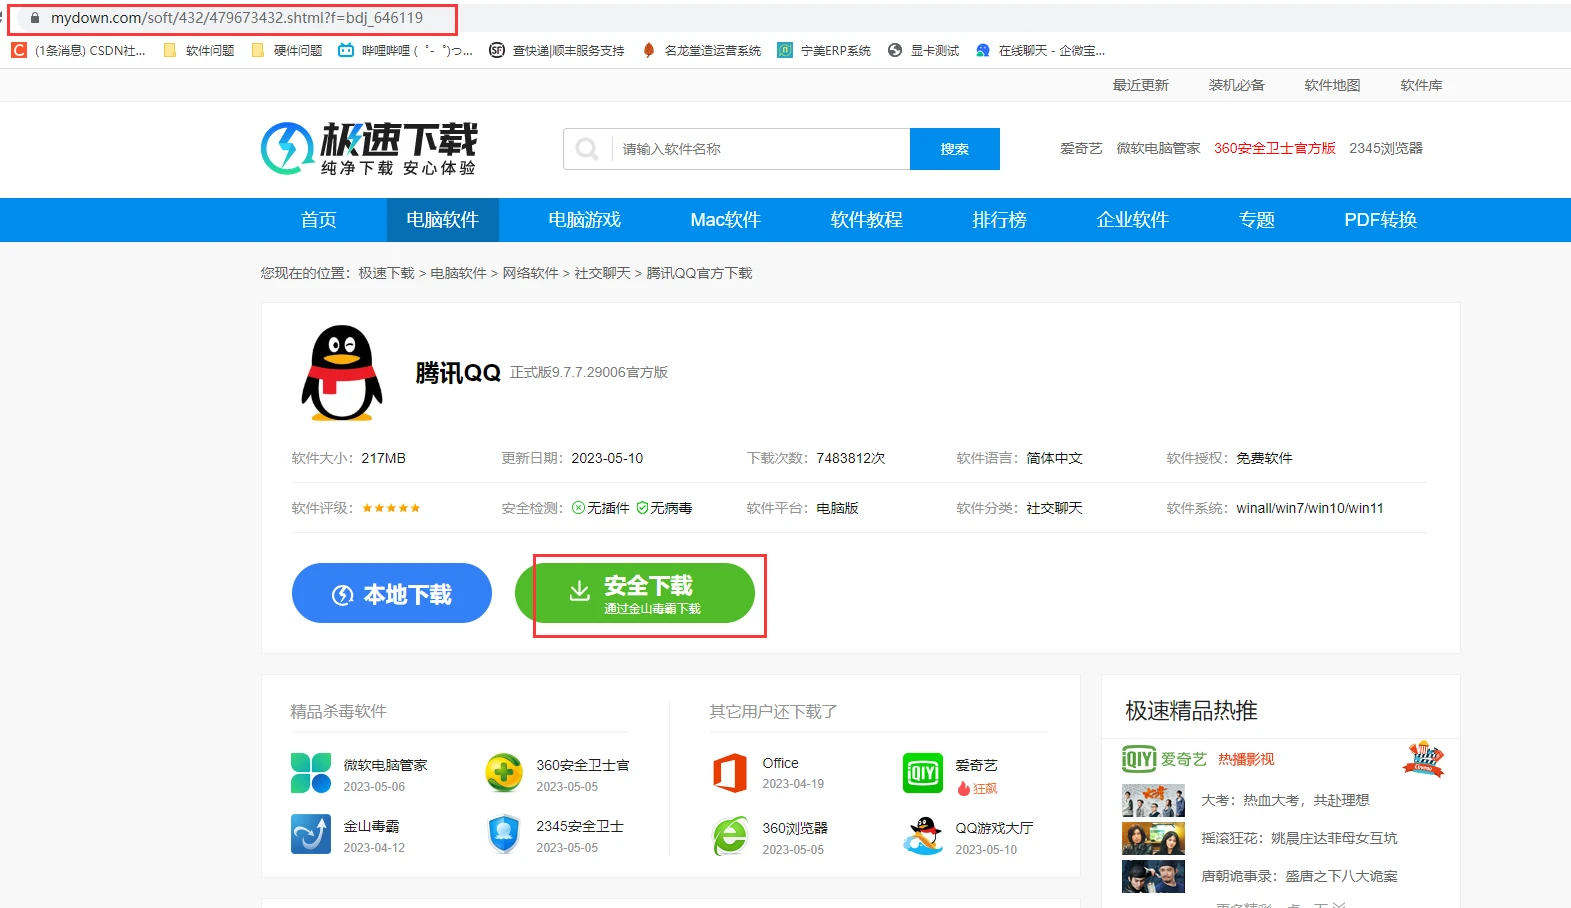
Task: Open the 查快递 顺丰服务支持 bookmark
Action: coord(556,50)
